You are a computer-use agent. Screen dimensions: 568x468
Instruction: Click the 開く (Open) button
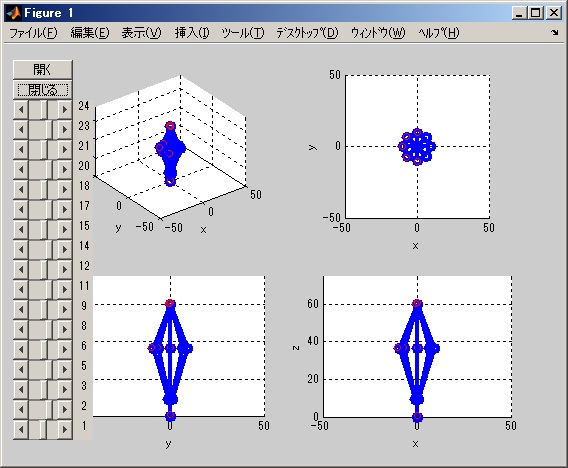point(43,70)
